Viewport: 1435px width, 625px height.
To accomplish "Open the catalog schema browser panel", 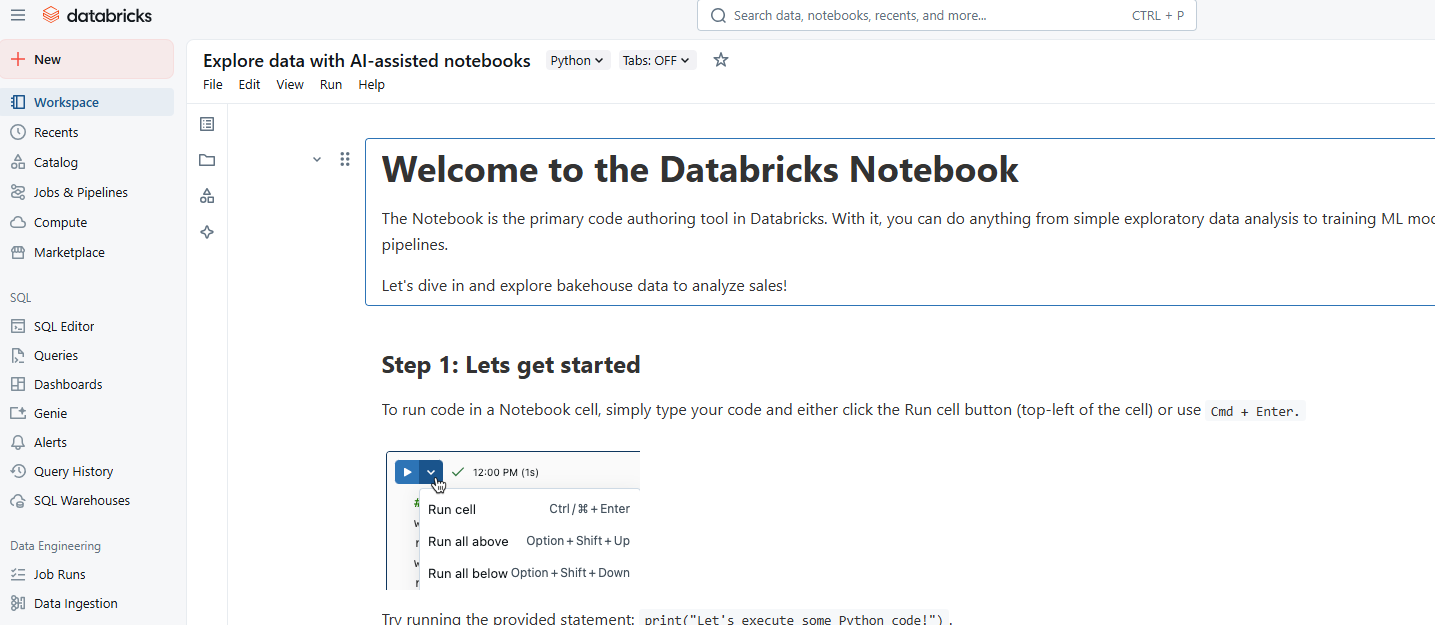I will [x=207, y=196].
